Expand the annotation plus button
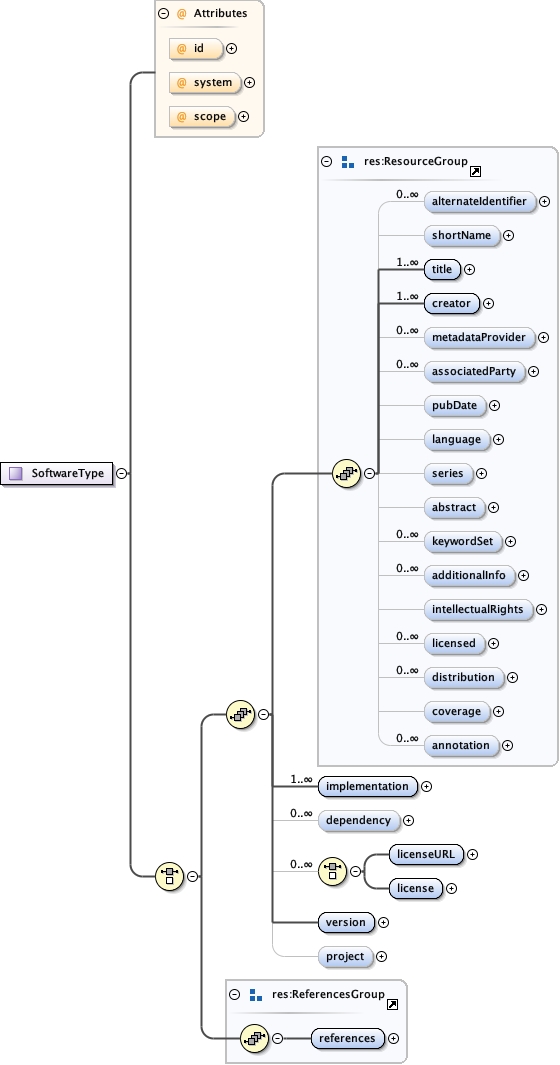 508,745
